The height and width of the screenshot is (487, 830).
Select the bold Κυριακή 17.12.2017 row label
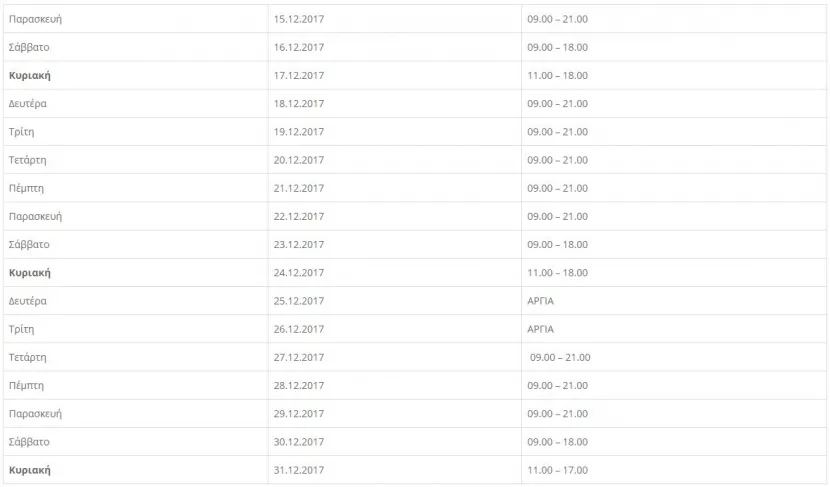click(30, 76)
